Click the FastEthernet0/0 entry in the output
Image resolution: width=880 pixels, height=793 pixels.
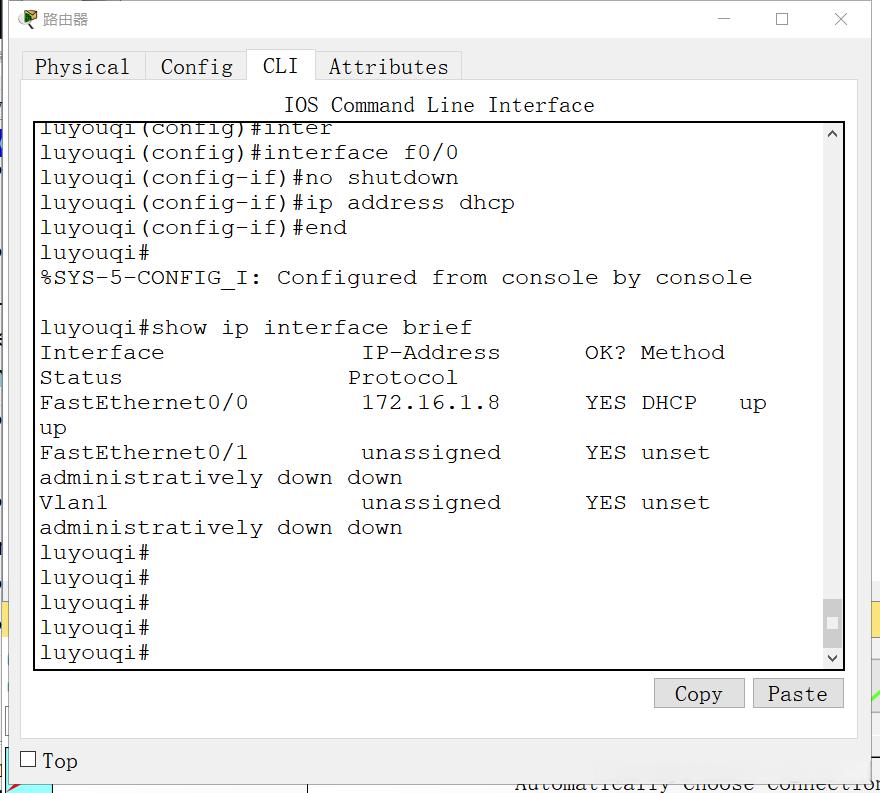(143, 403)
